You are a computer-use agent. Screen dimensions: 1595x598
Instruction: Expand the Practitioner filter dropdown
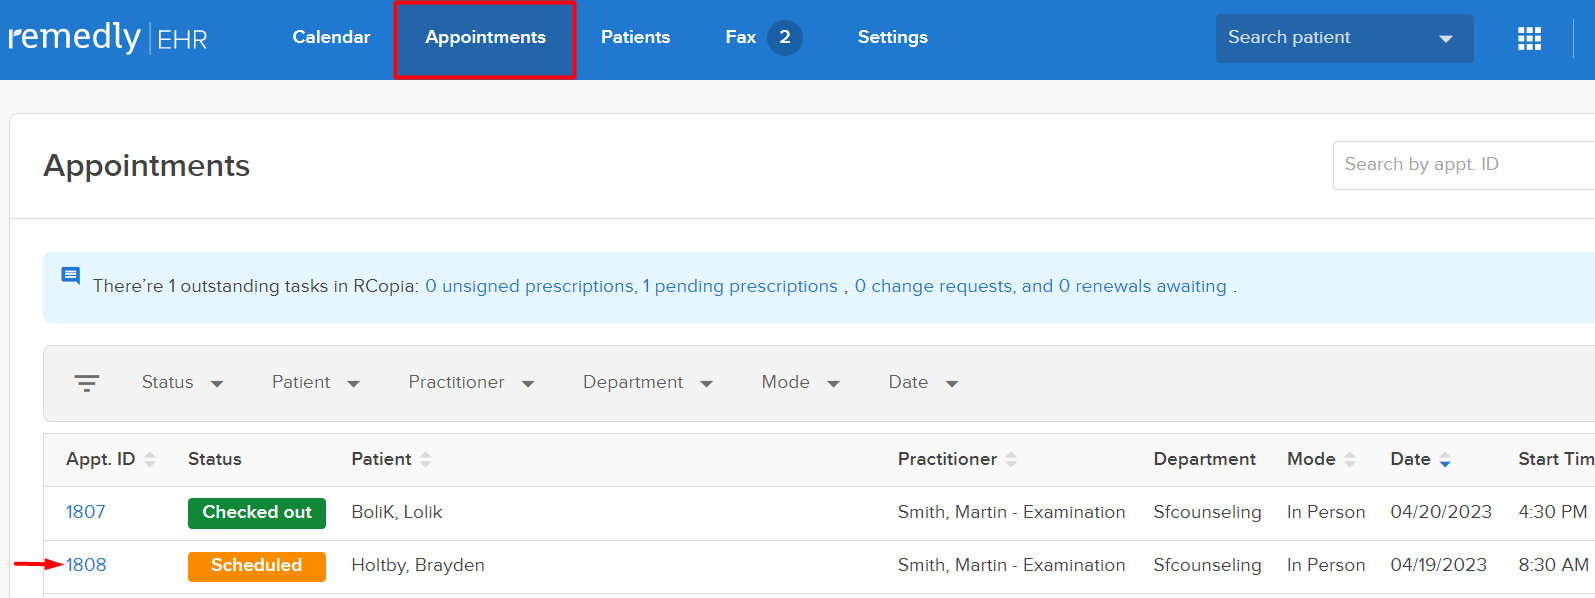tap(471, 383)
